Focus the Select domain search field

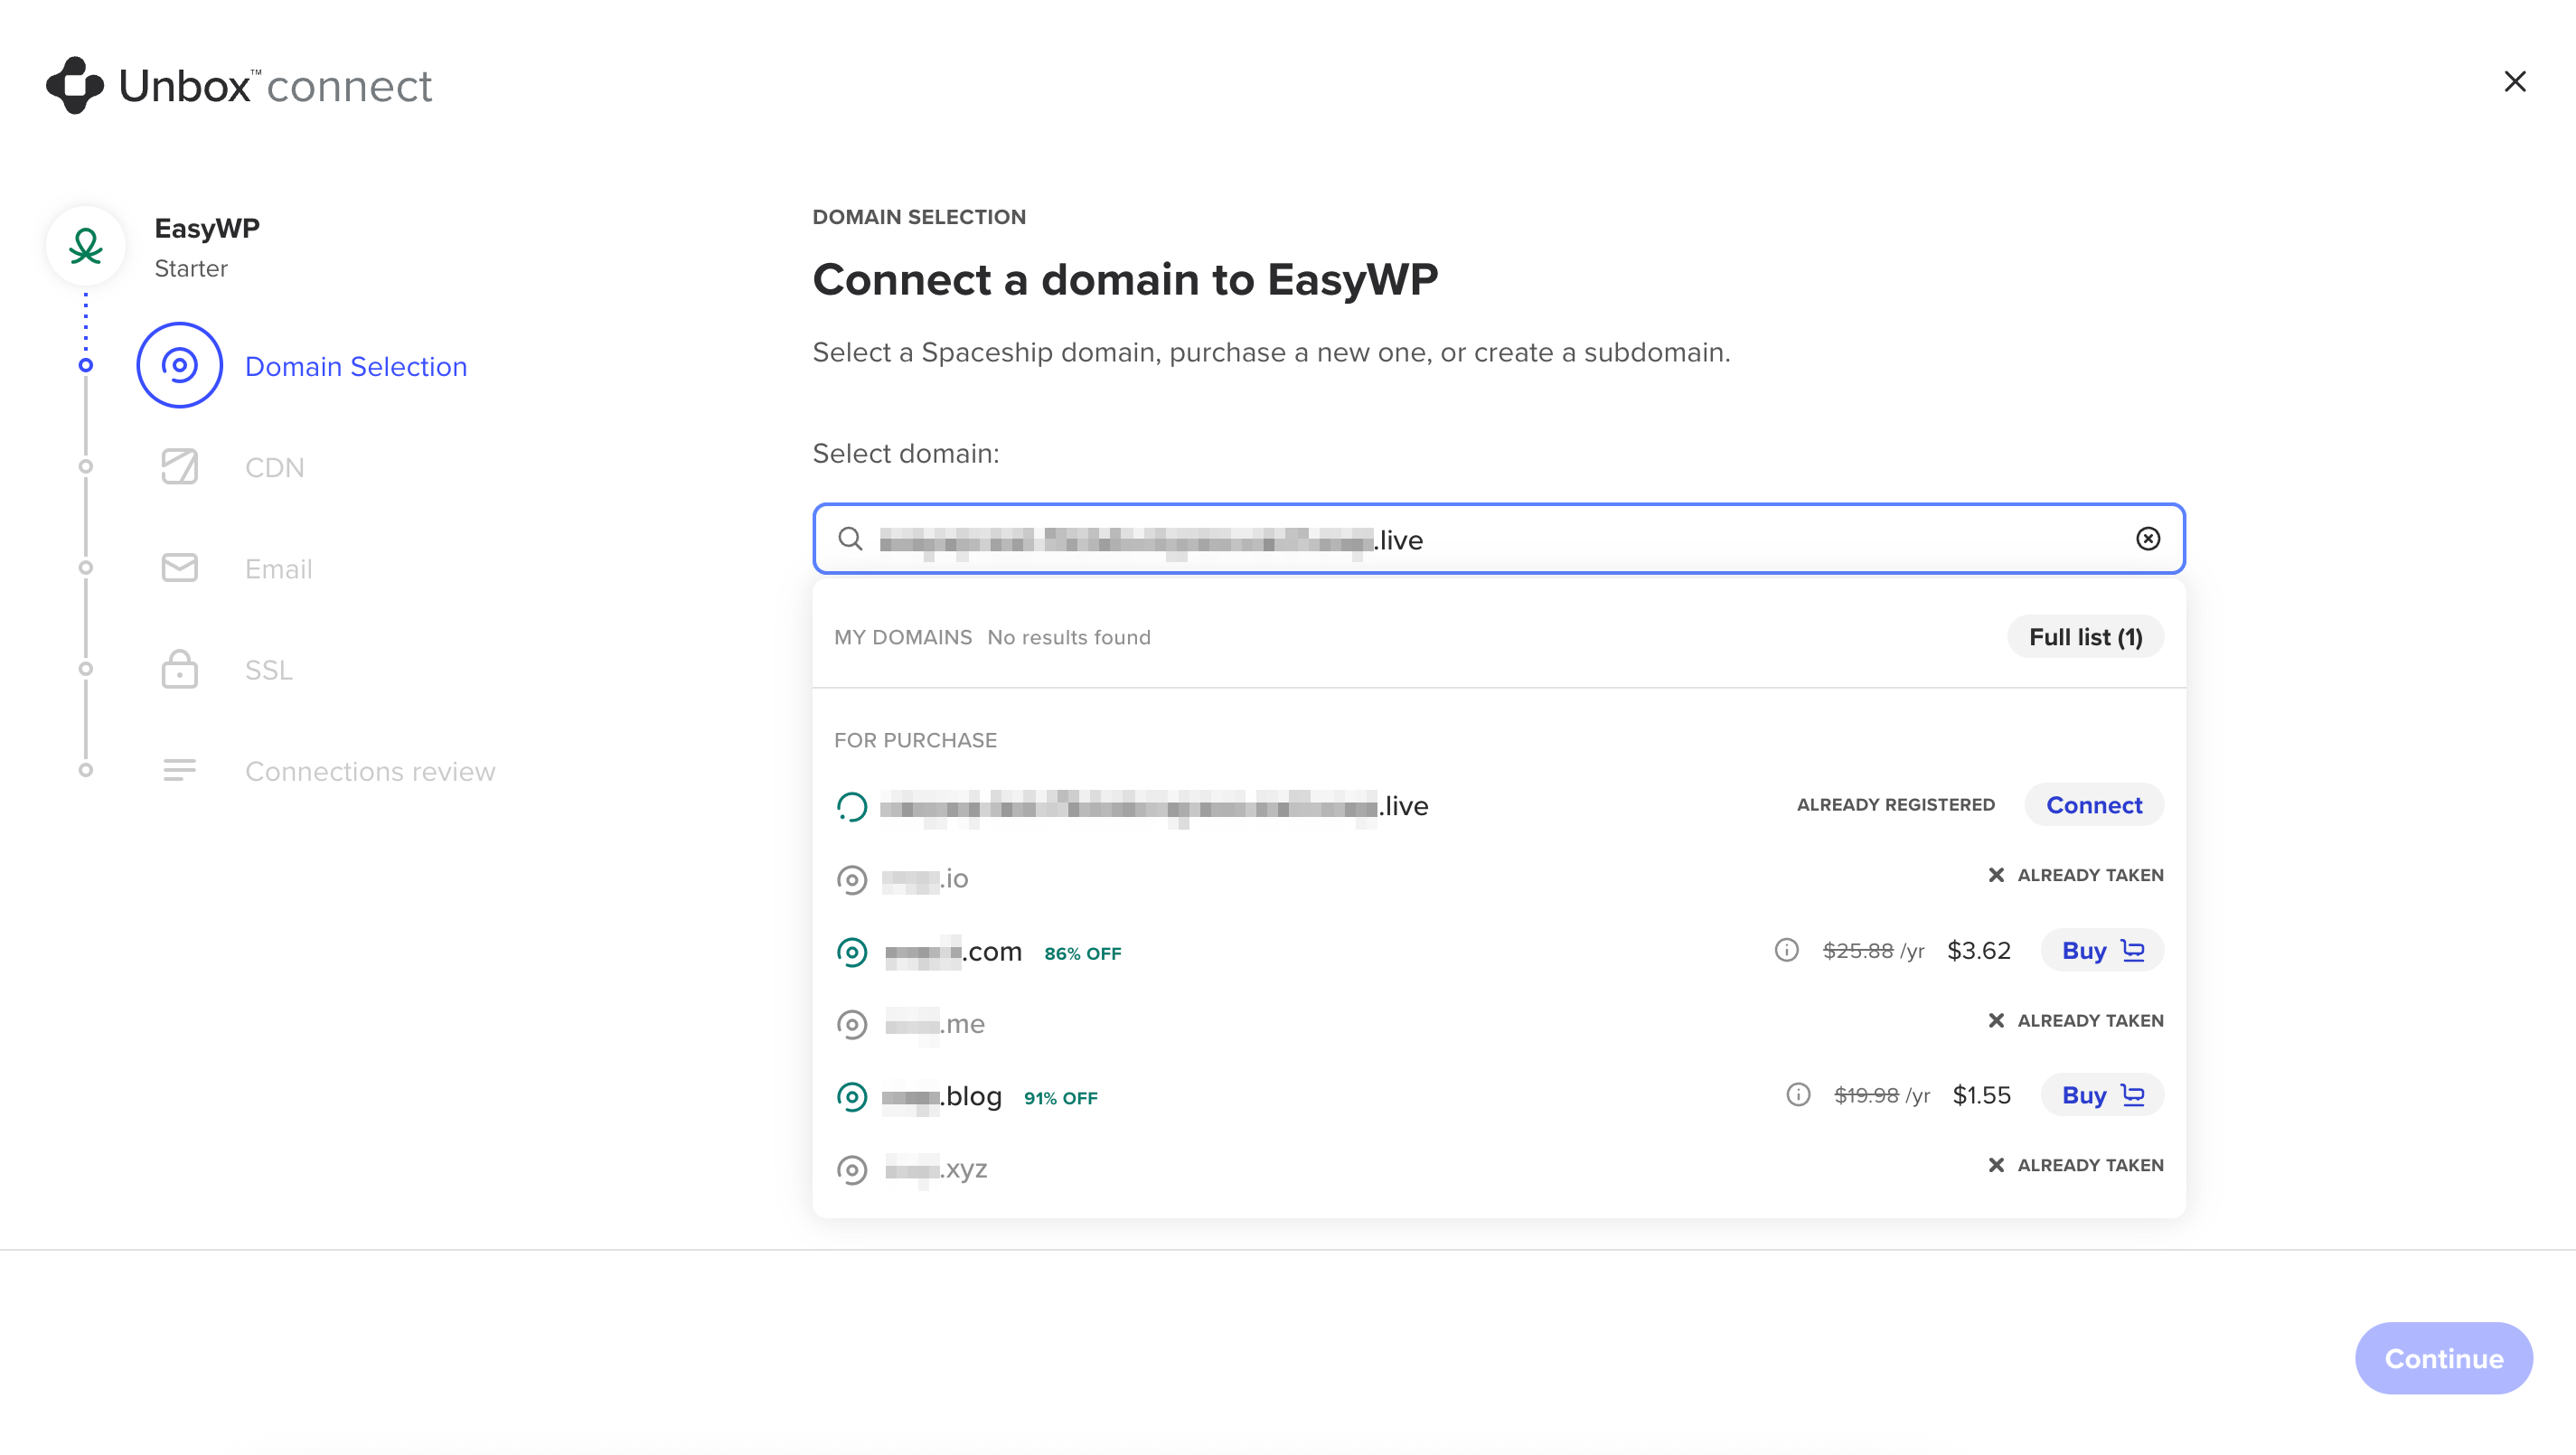(x=1498, y=539)
